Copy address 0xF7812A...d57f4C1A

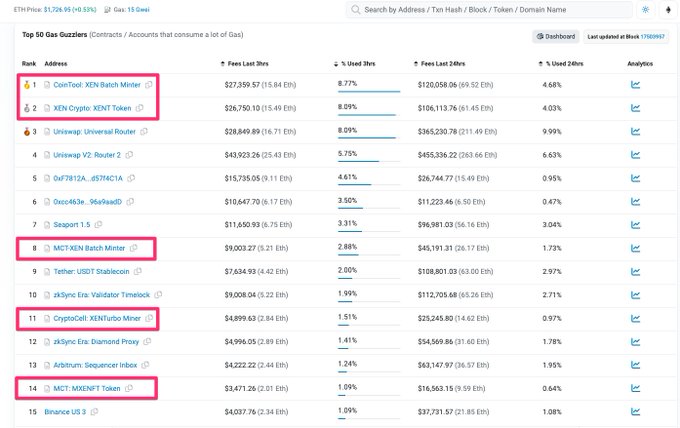click(131, 178)
